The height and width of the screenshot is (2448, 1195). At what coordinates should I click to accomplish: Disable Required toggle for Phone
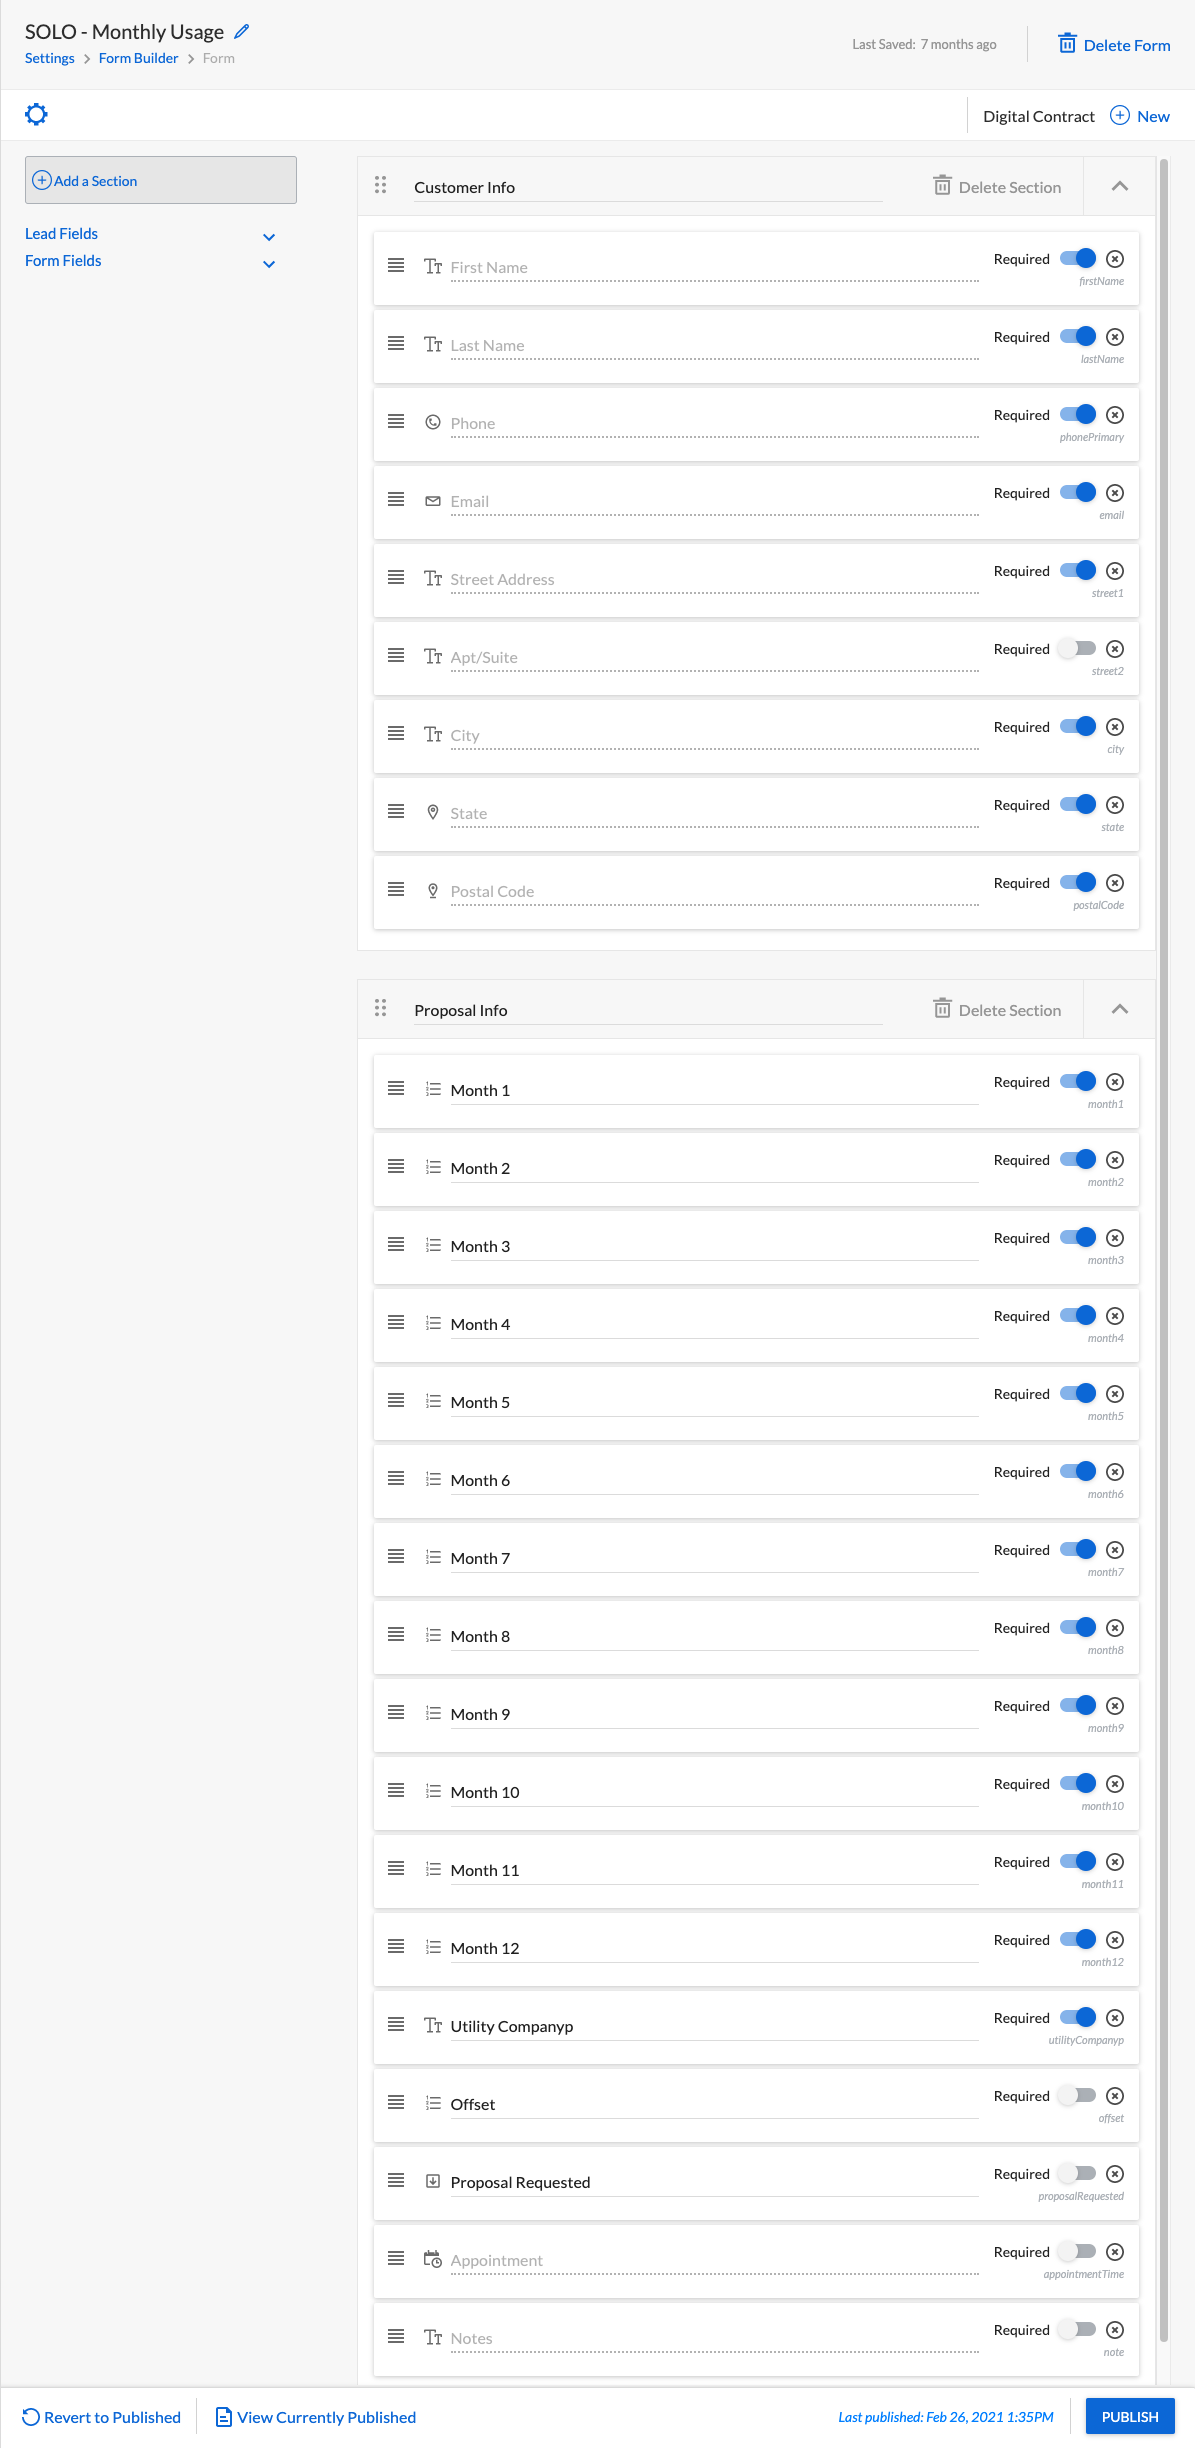tap(1078, 415)
